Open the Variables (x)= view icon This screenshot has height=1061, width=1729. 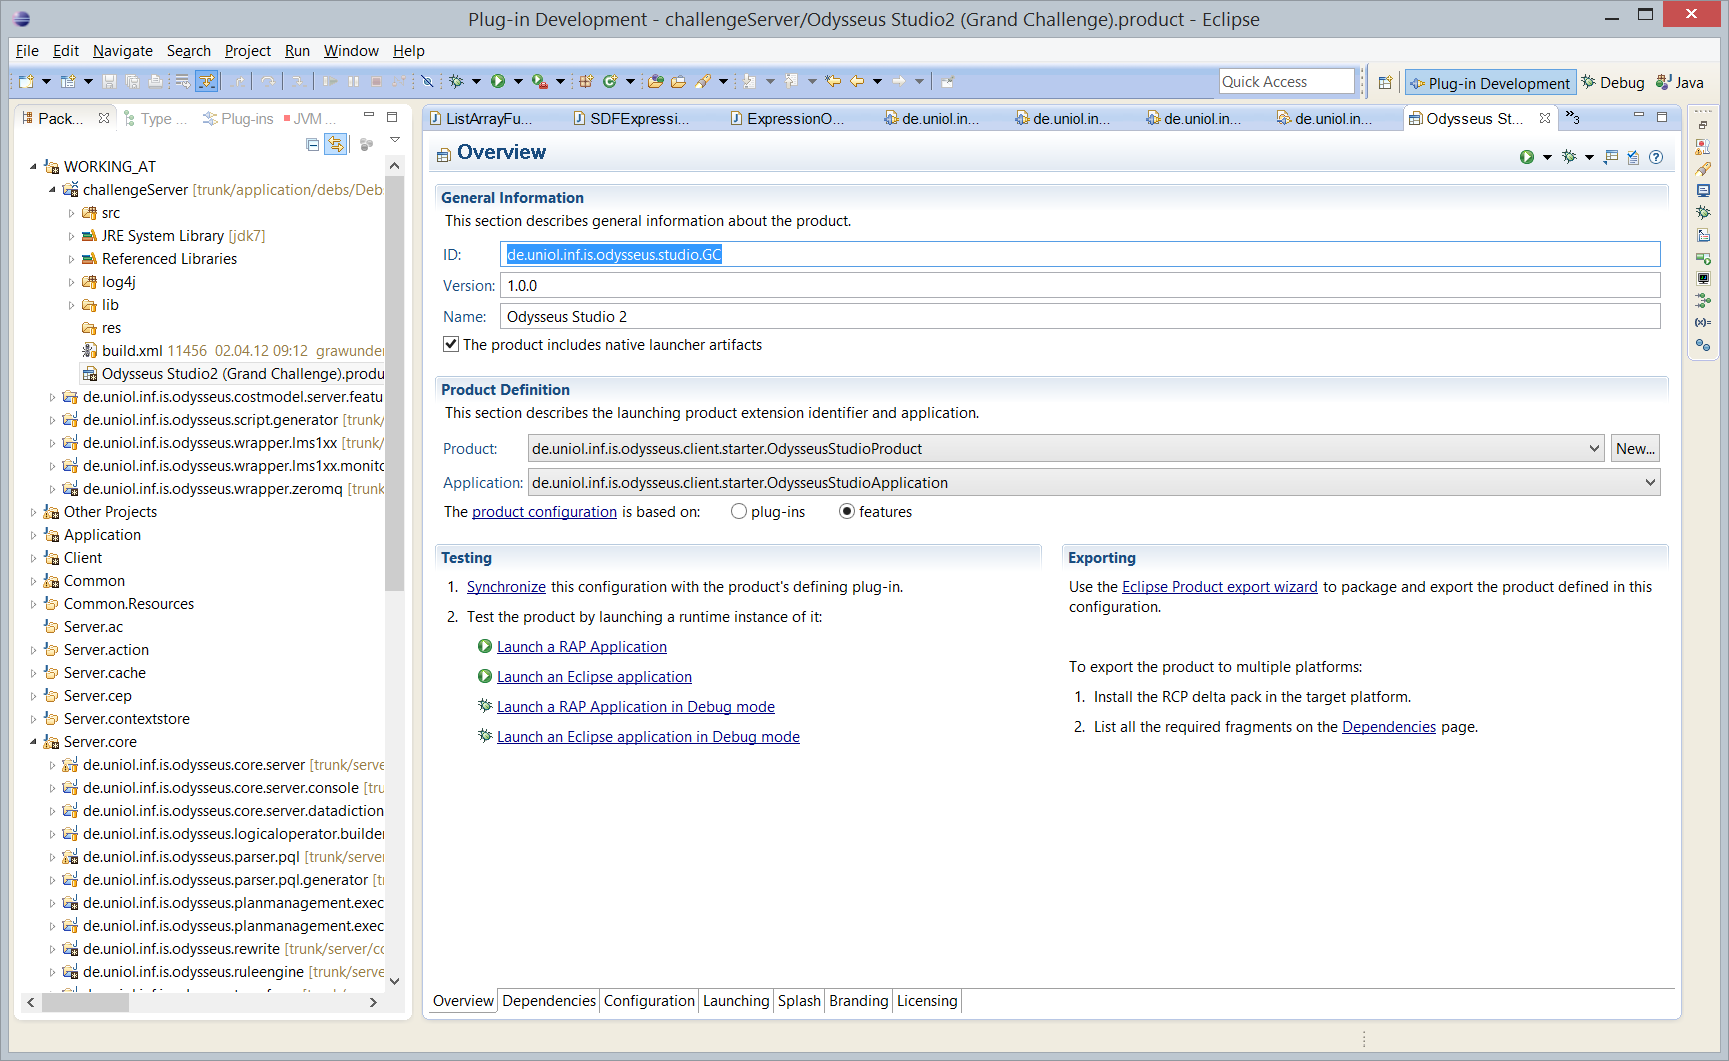coord(1703,323)
